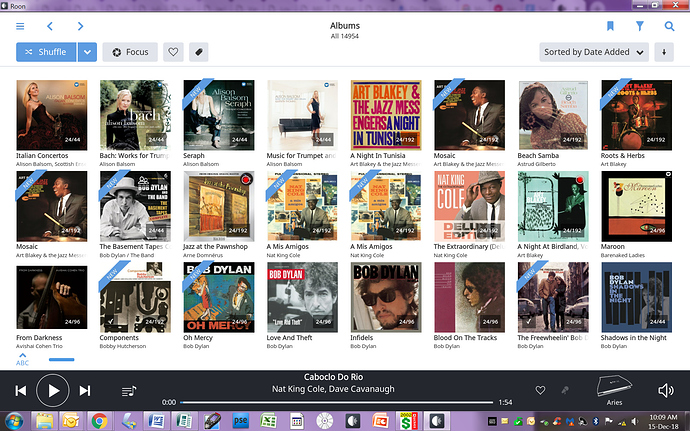The width and height of the screenshot is (690, 431).
Task: Open A Night In Tunisia album cover
Action: click(x=386, y=115)
